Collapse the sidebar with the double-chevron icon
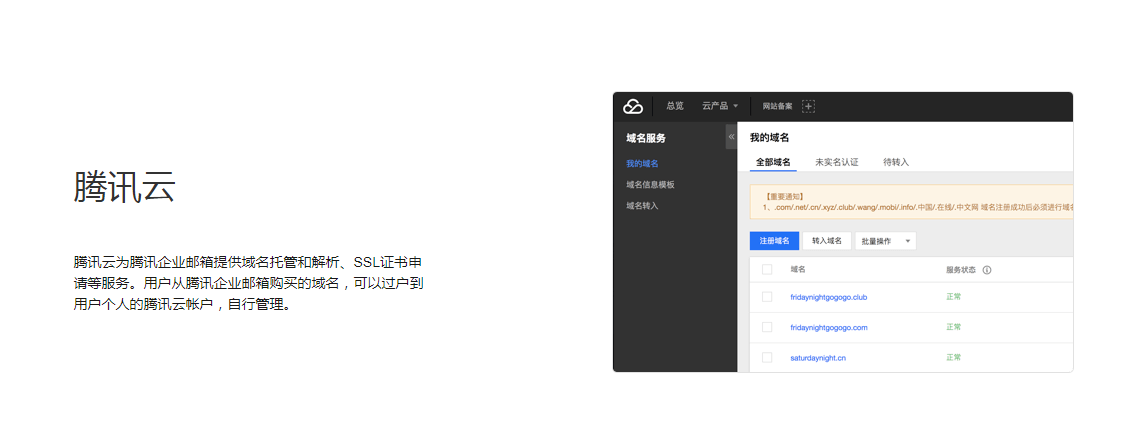Viewport: 1141px width, 424px height. (x=731, y=137)
